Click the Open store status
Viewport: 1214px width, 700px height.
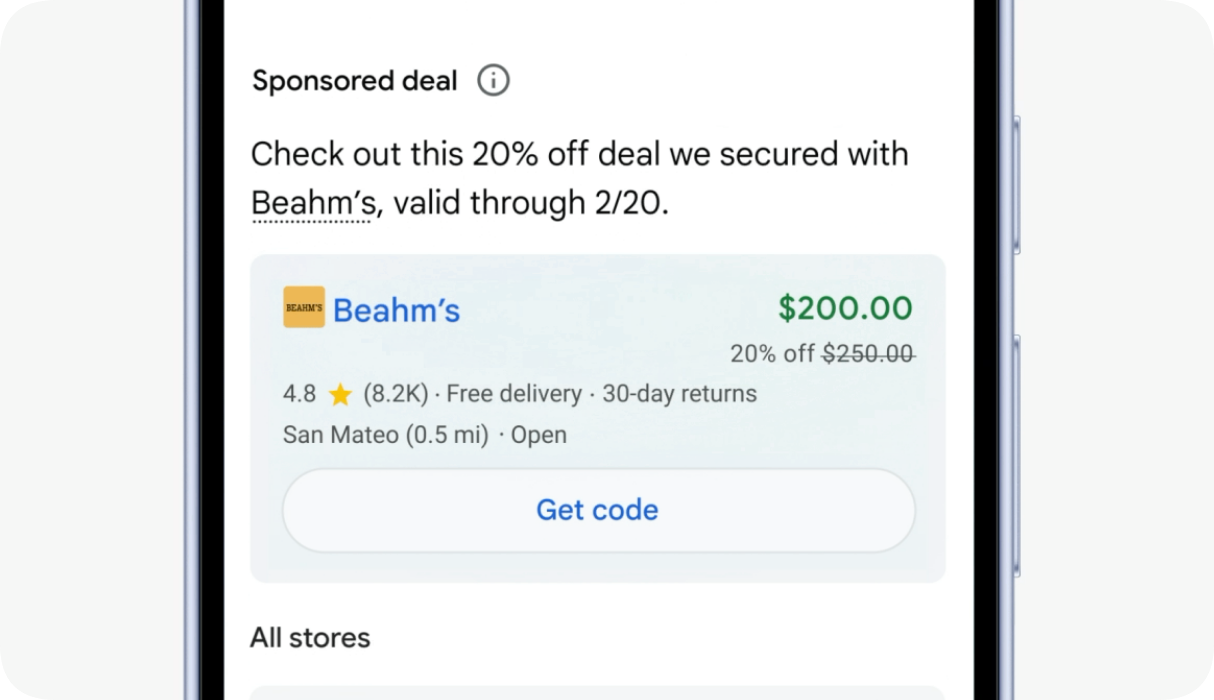pos(539,435)
